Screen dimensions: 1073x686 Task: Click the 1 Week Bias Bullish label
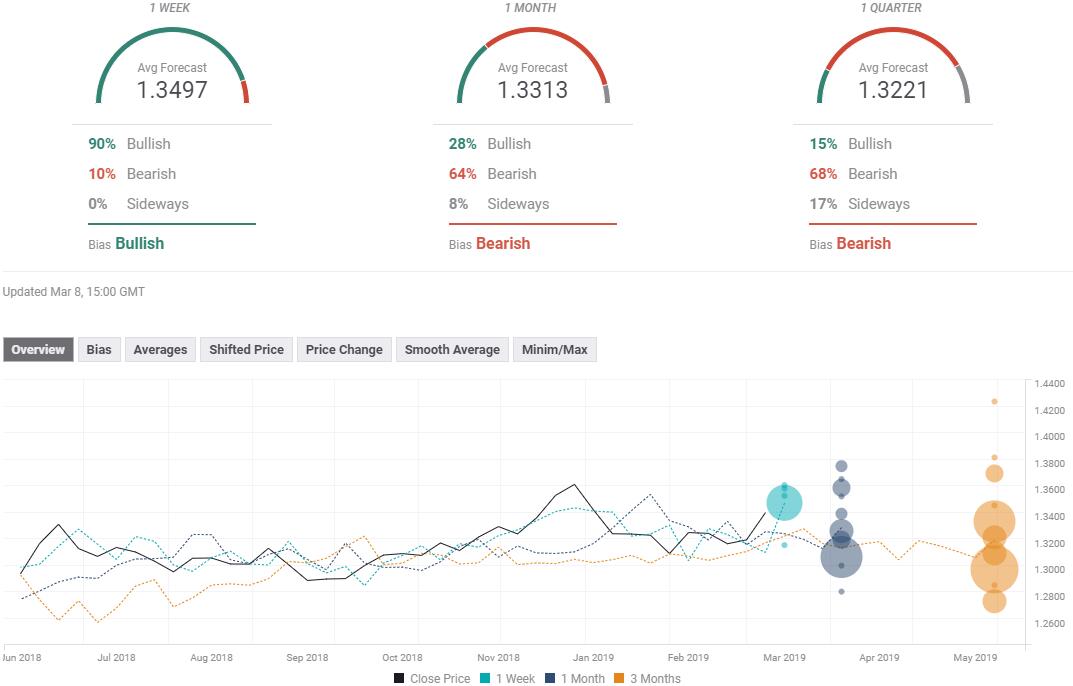point(126,244)
